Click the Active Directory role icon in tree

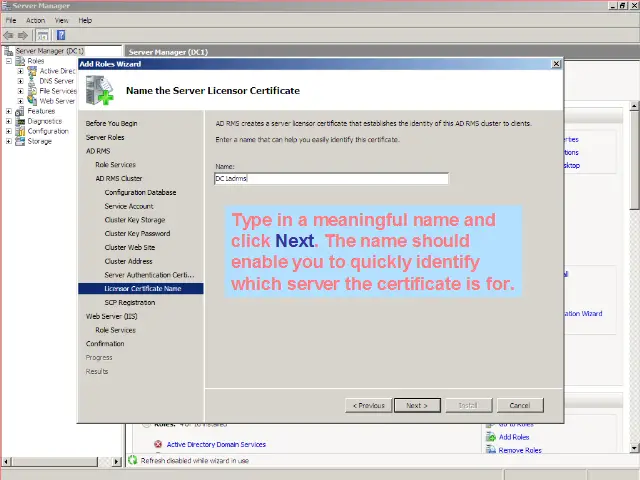pyautogui.click(x=32, y=71)
